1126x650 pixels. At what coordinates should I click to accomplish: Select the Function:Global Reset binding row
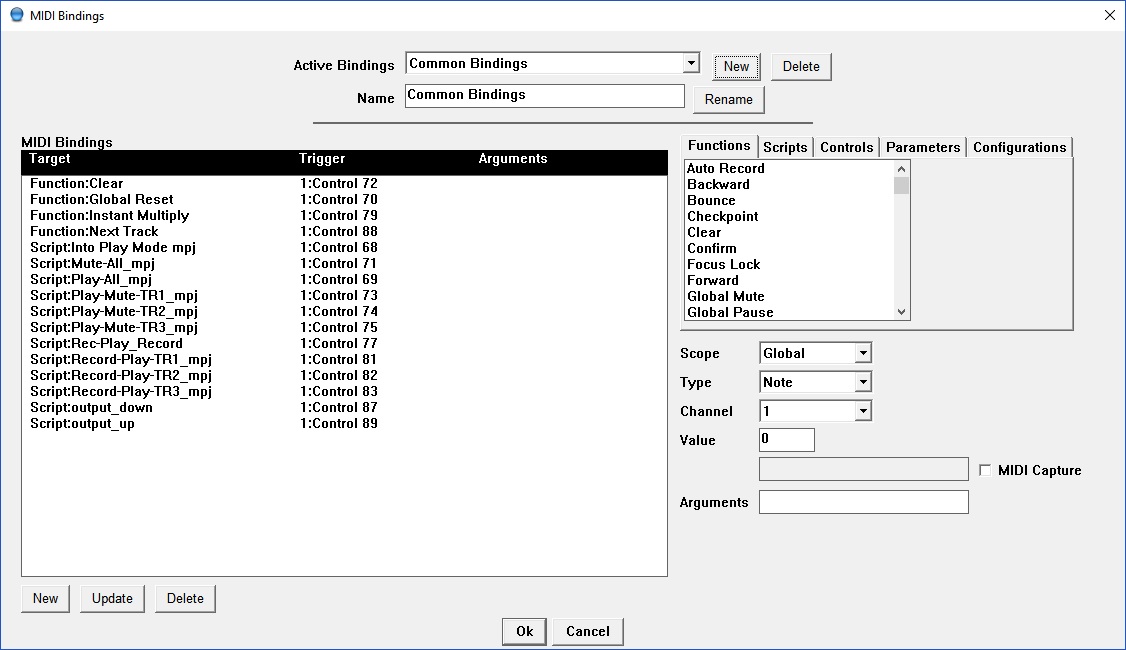pyautogui.click(x=344, y=200)
